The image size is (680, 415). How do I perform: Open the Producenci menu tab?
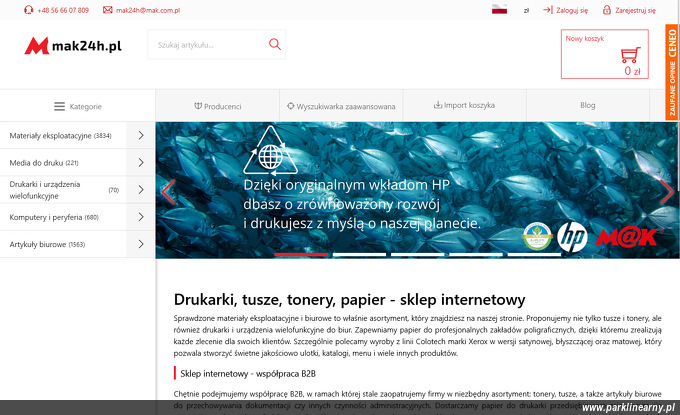click(x=218, y=106)
